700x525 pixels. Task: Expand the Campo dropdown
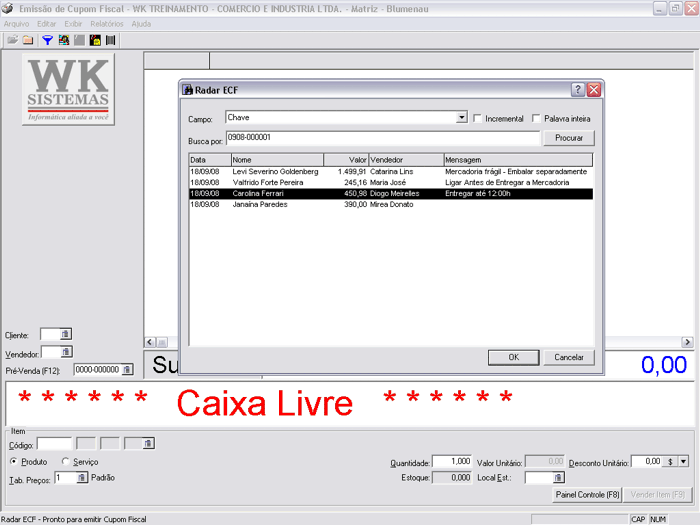(x=461, y=118)
